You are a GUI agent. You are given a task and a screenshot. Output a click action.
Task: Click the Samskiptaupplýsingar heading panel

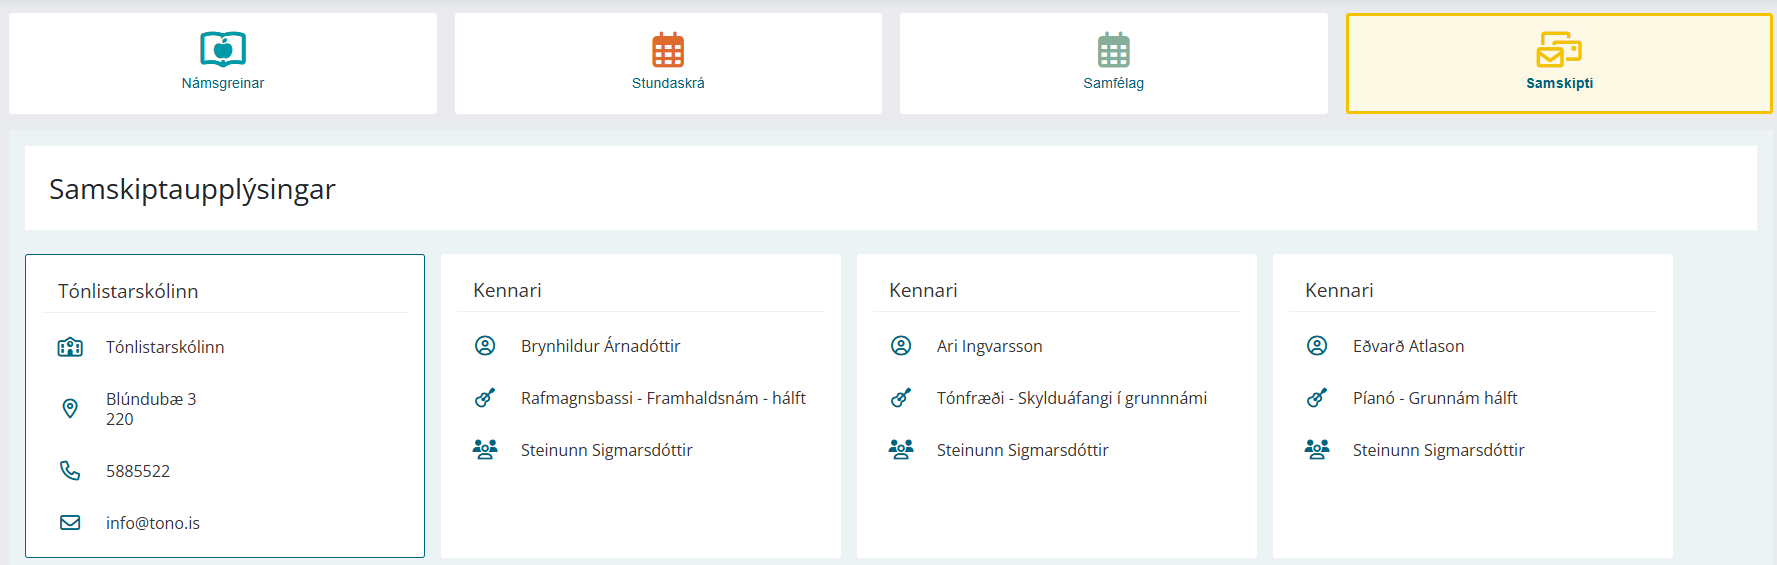pyautogui.click(x=891, y=188)
